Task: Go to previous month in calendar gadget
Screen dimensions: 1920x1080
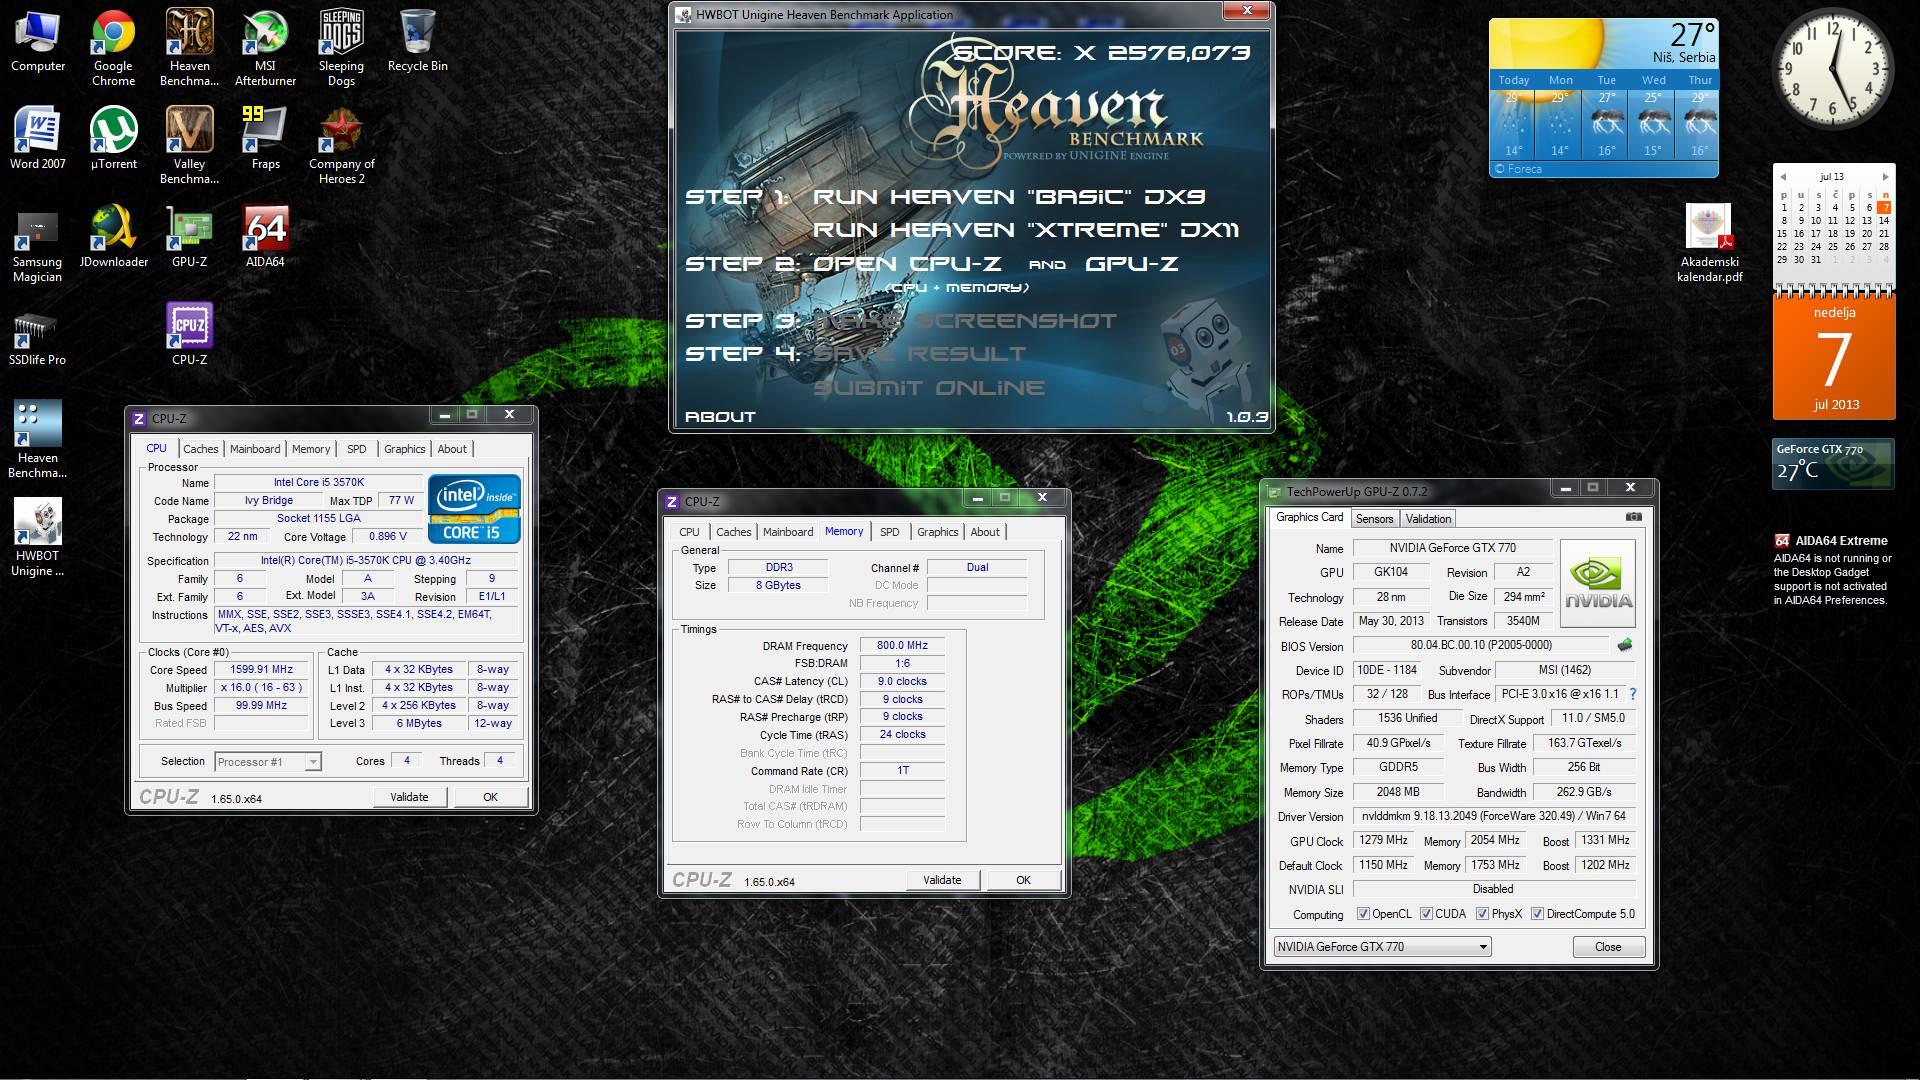Action: click(1782, 177)
